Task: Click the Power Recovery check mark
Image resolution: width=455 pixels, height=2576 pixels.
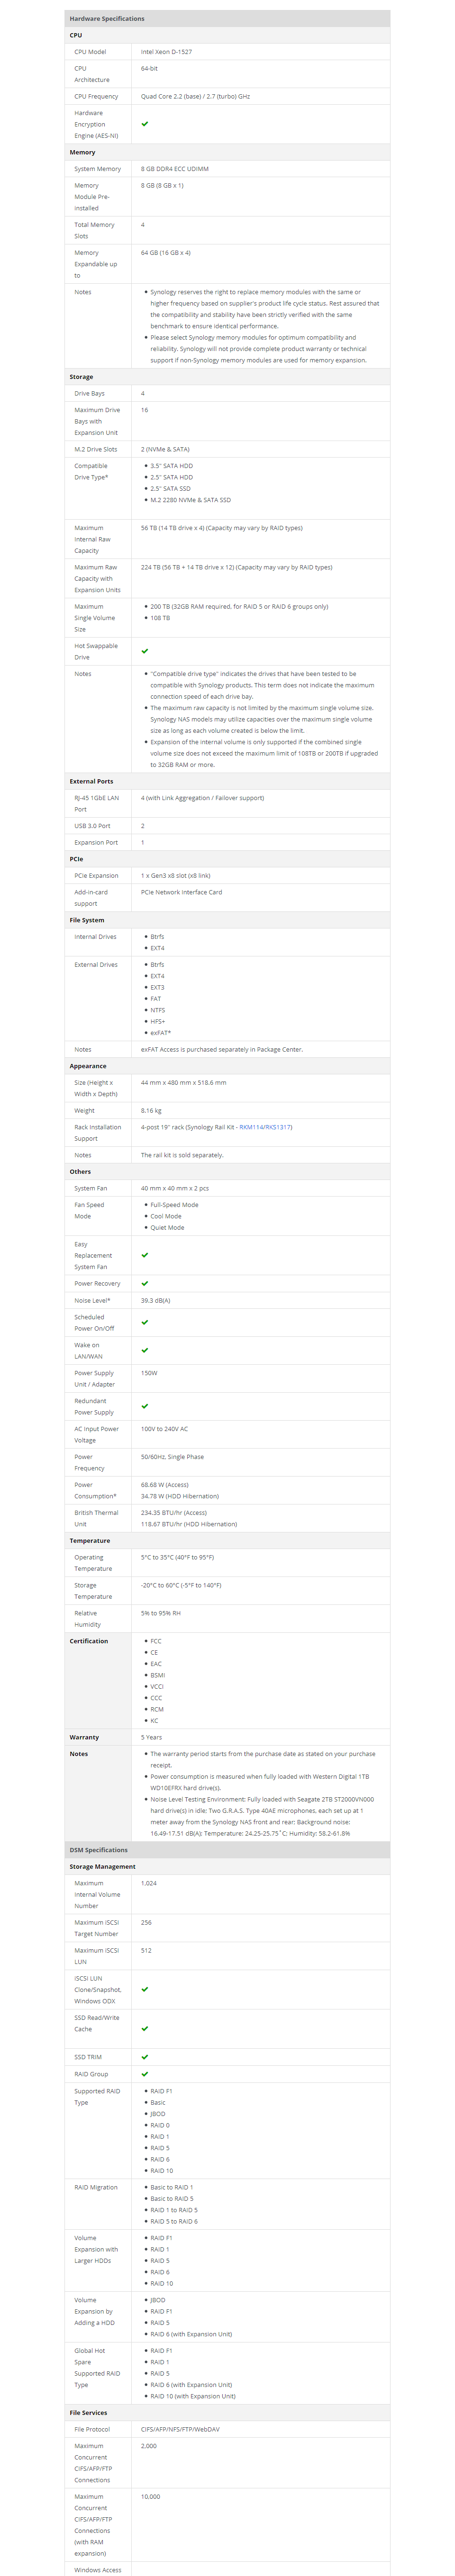Action: point(145,1283)
